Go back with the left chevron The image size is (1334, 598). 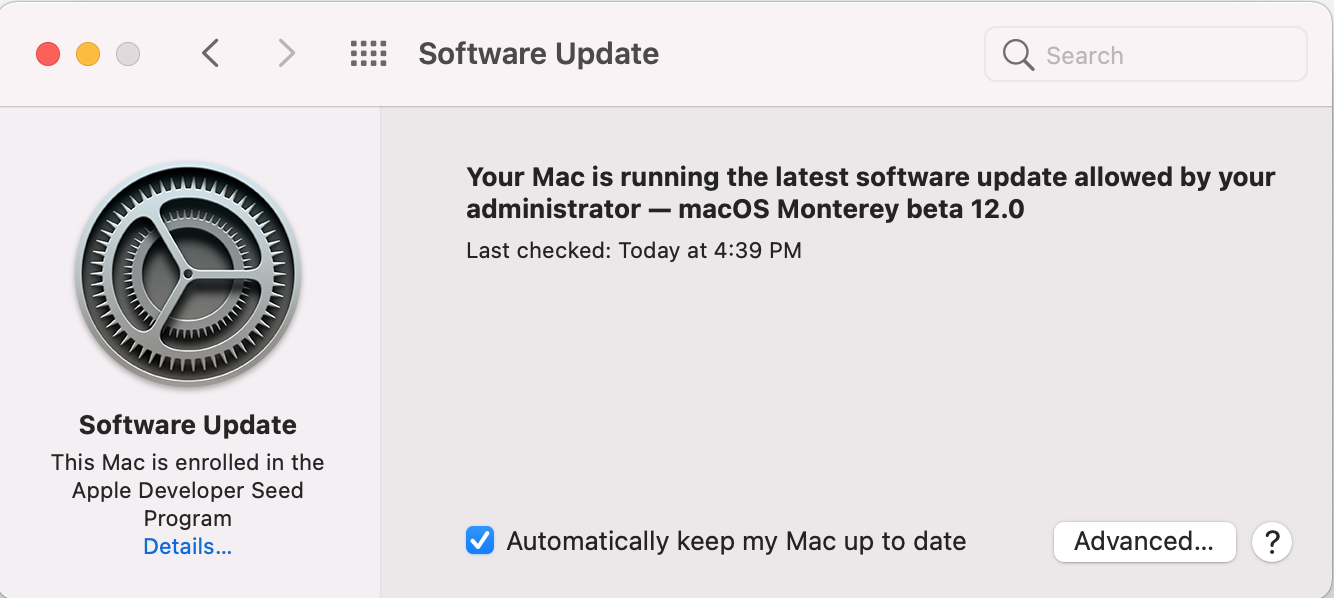[210, 53]
